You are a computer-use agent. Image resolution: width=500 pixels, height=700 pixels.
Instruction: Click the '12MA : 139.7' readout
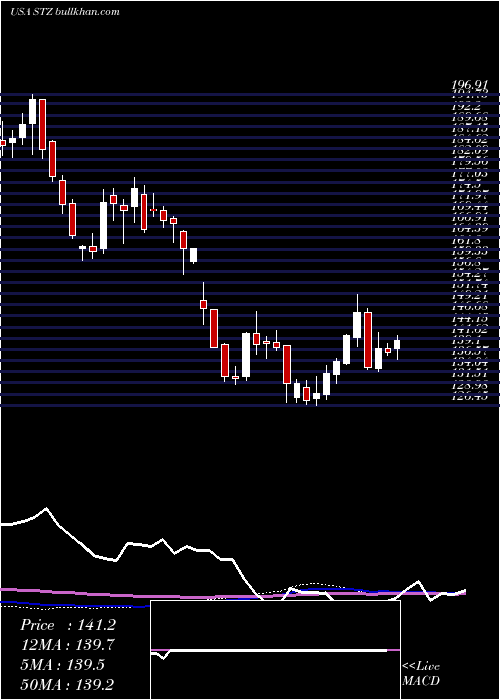[67, 644]
